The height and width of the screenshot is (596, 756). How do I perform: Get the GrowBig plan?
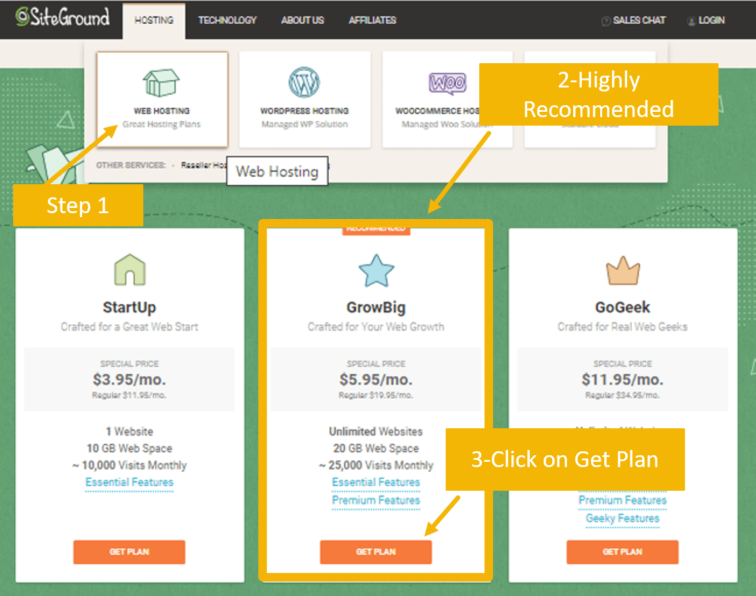[376, 552]
